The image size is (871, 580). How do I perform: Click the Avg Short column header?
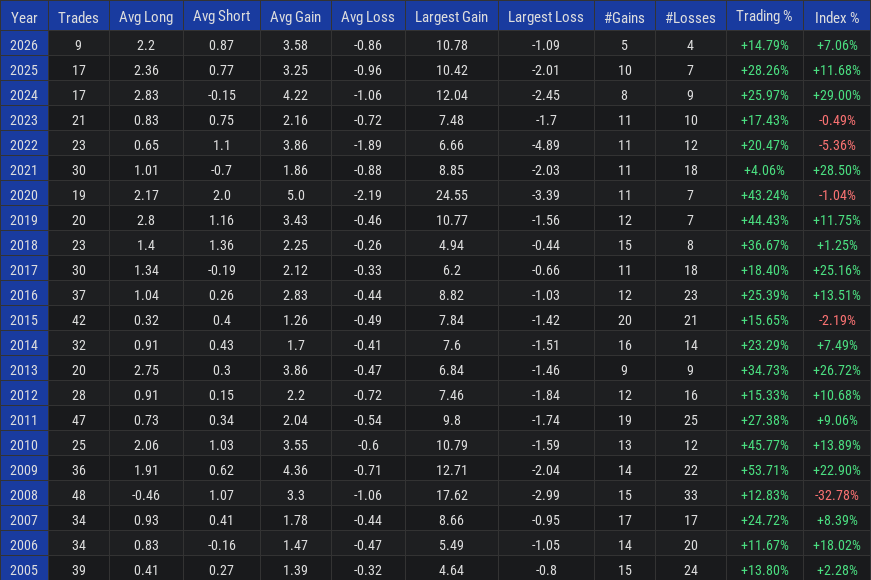click(222, 16)
